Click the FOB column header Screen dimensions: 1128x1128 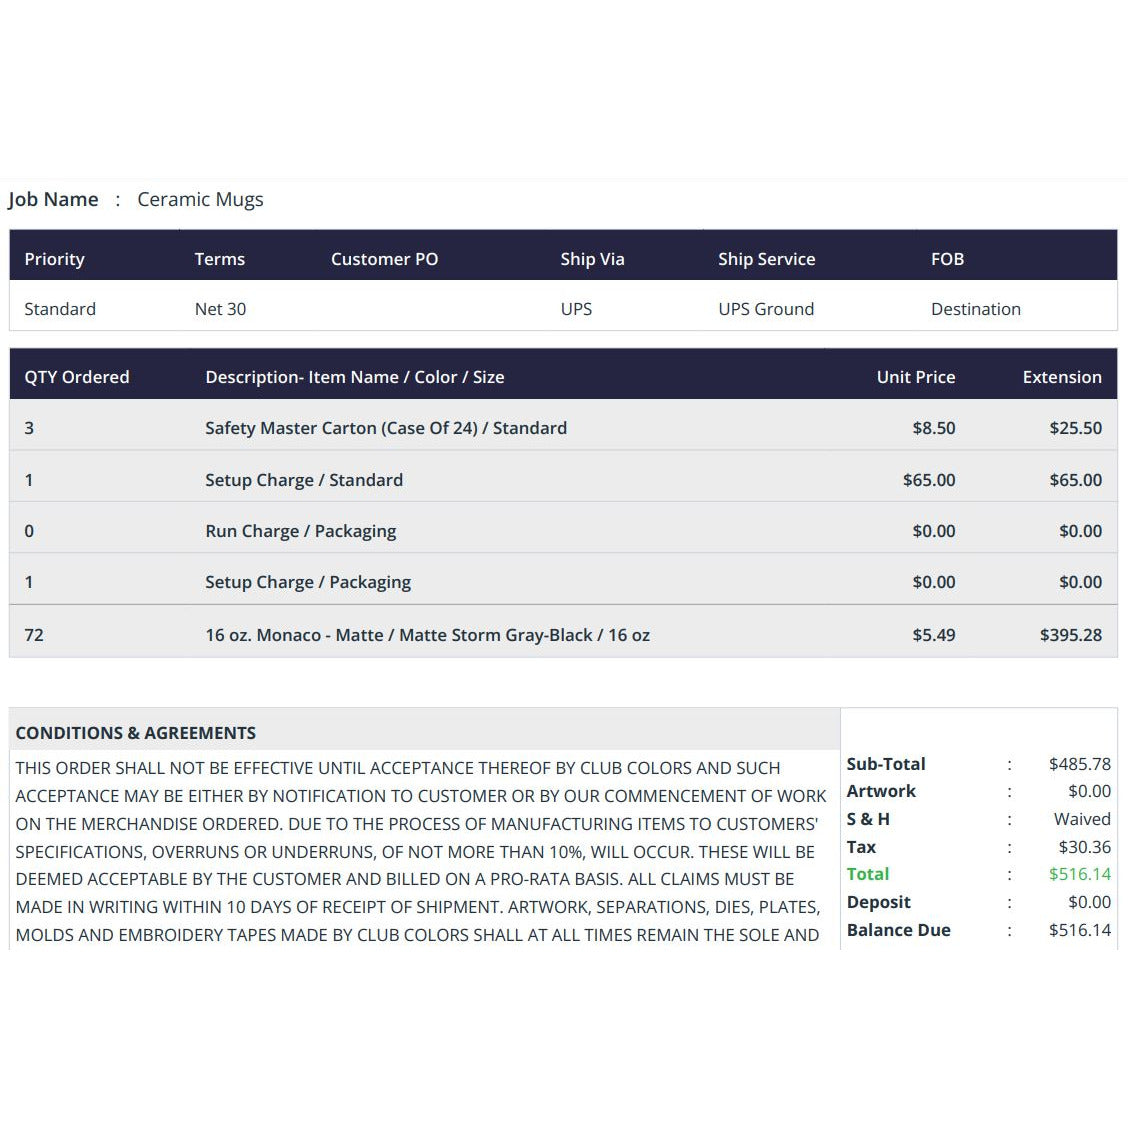click(947, 259)
